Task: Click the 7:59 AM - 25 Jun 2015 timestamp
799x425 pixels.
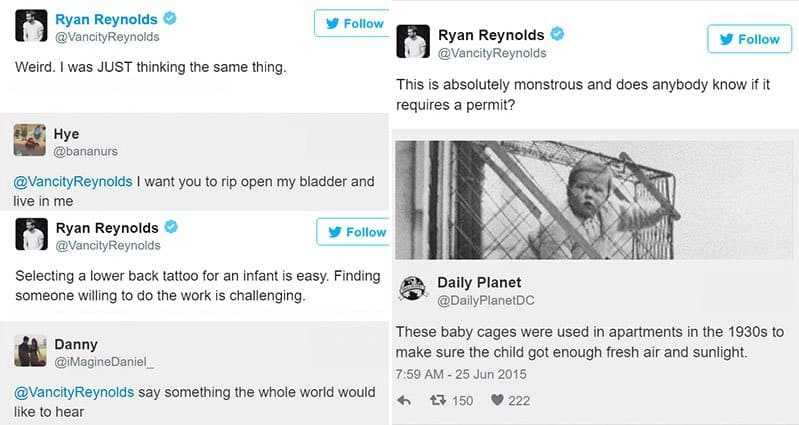Action: 468,374
